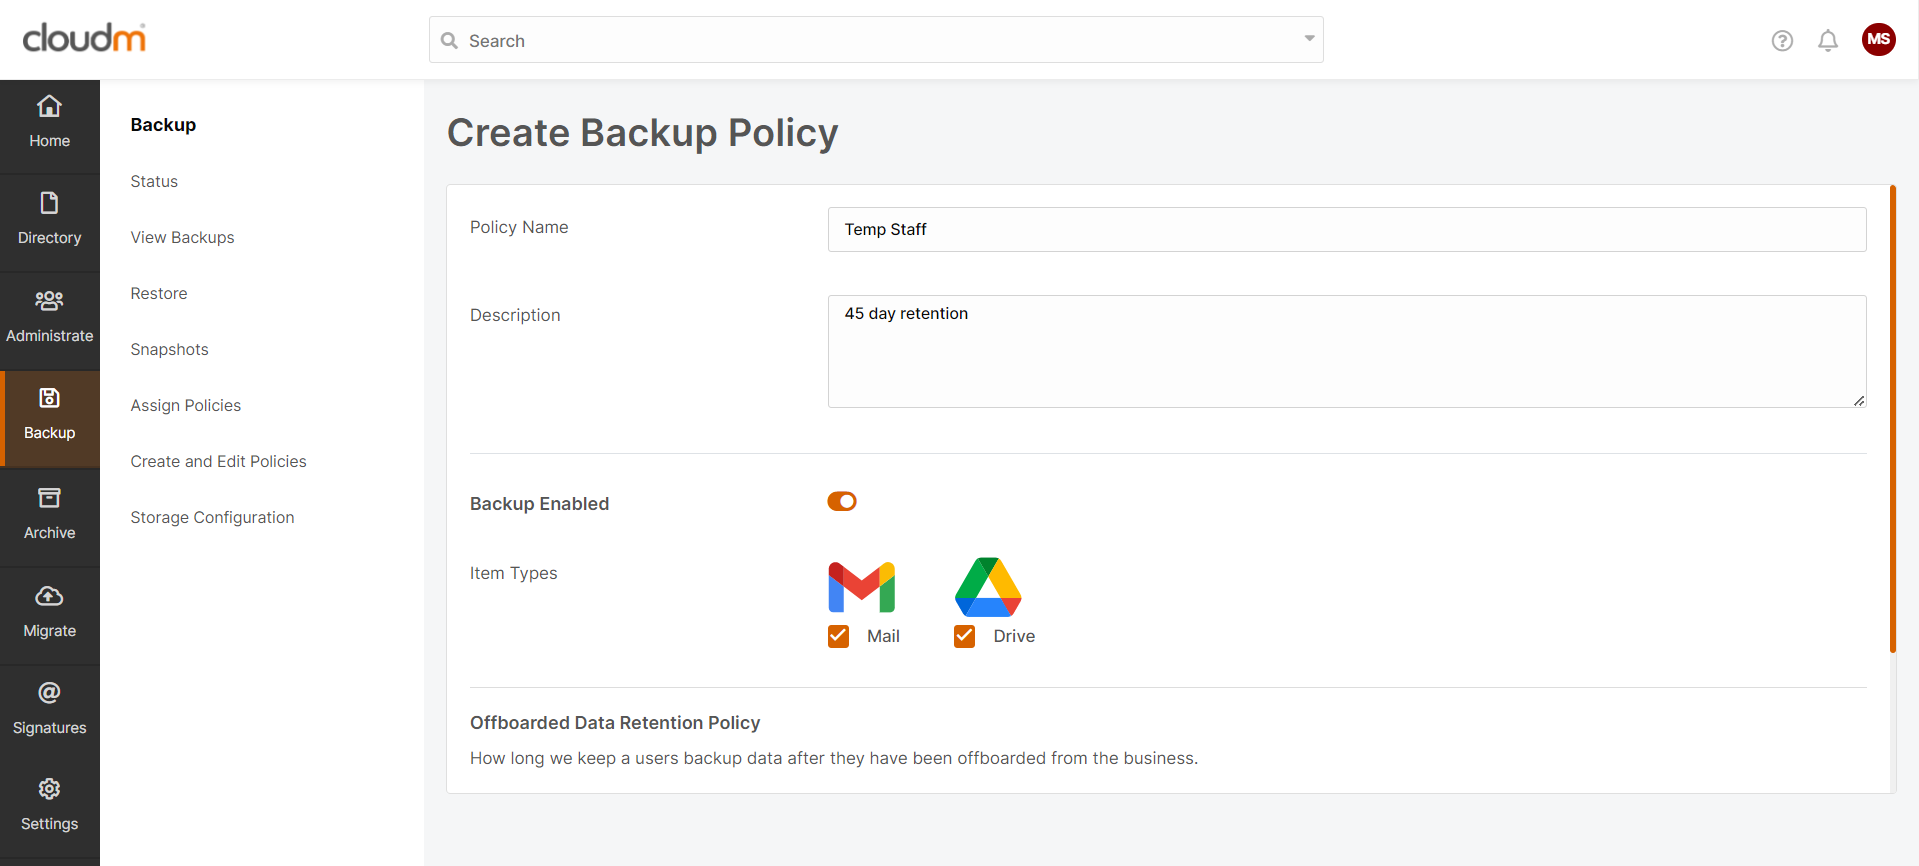The image size is (1919, 866).
Task: Open the Home section in sidebar
Action: coord(49,122)
